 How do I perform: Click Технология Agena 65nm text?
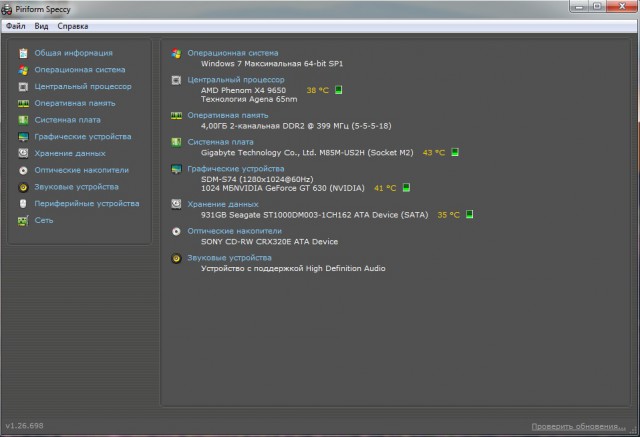[x=249, y=99]
